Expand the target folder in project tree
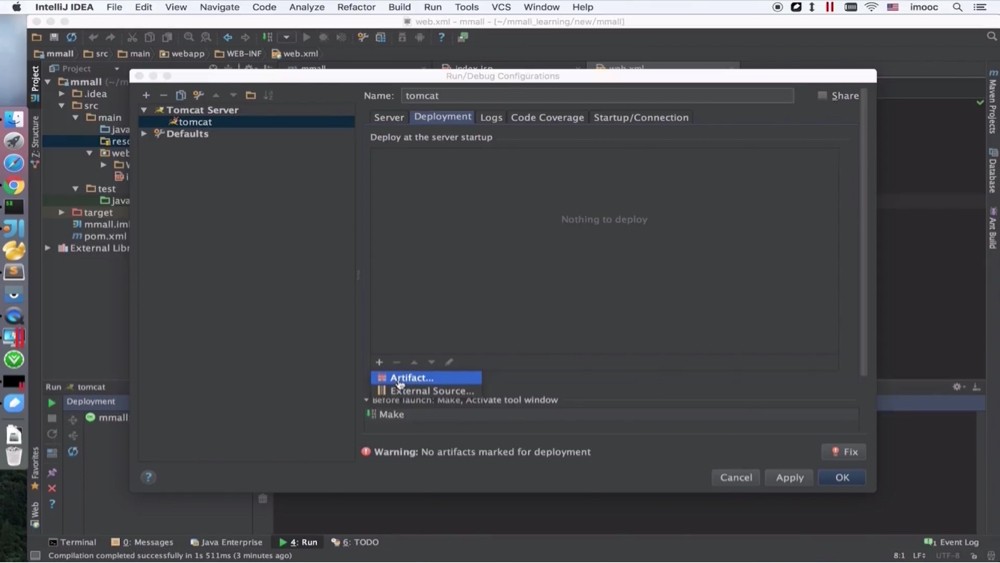The height and width of the screenshot is (563, 1000). pyautogui.click(x=62, y=212)
